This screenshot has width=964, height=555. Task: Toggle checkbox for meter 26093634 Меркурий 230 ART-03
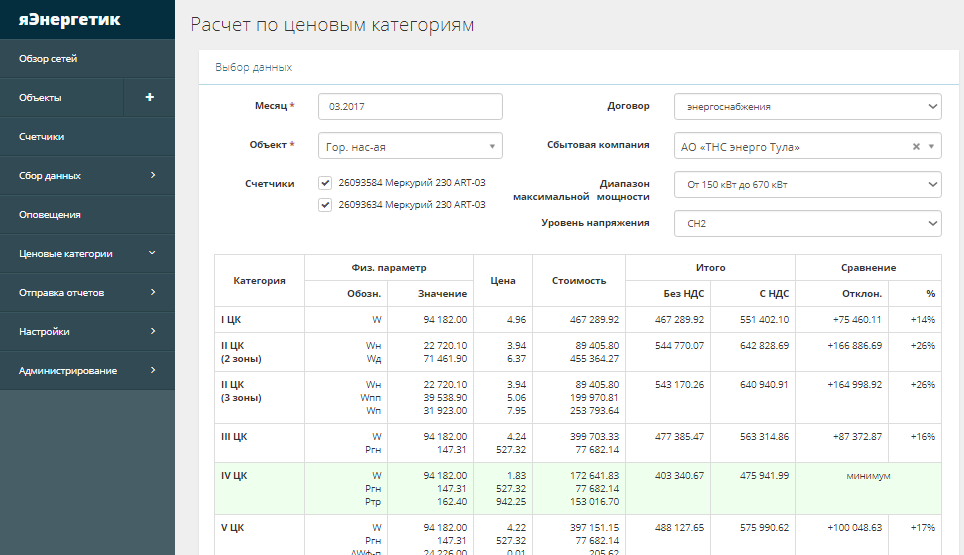(325, 205)
